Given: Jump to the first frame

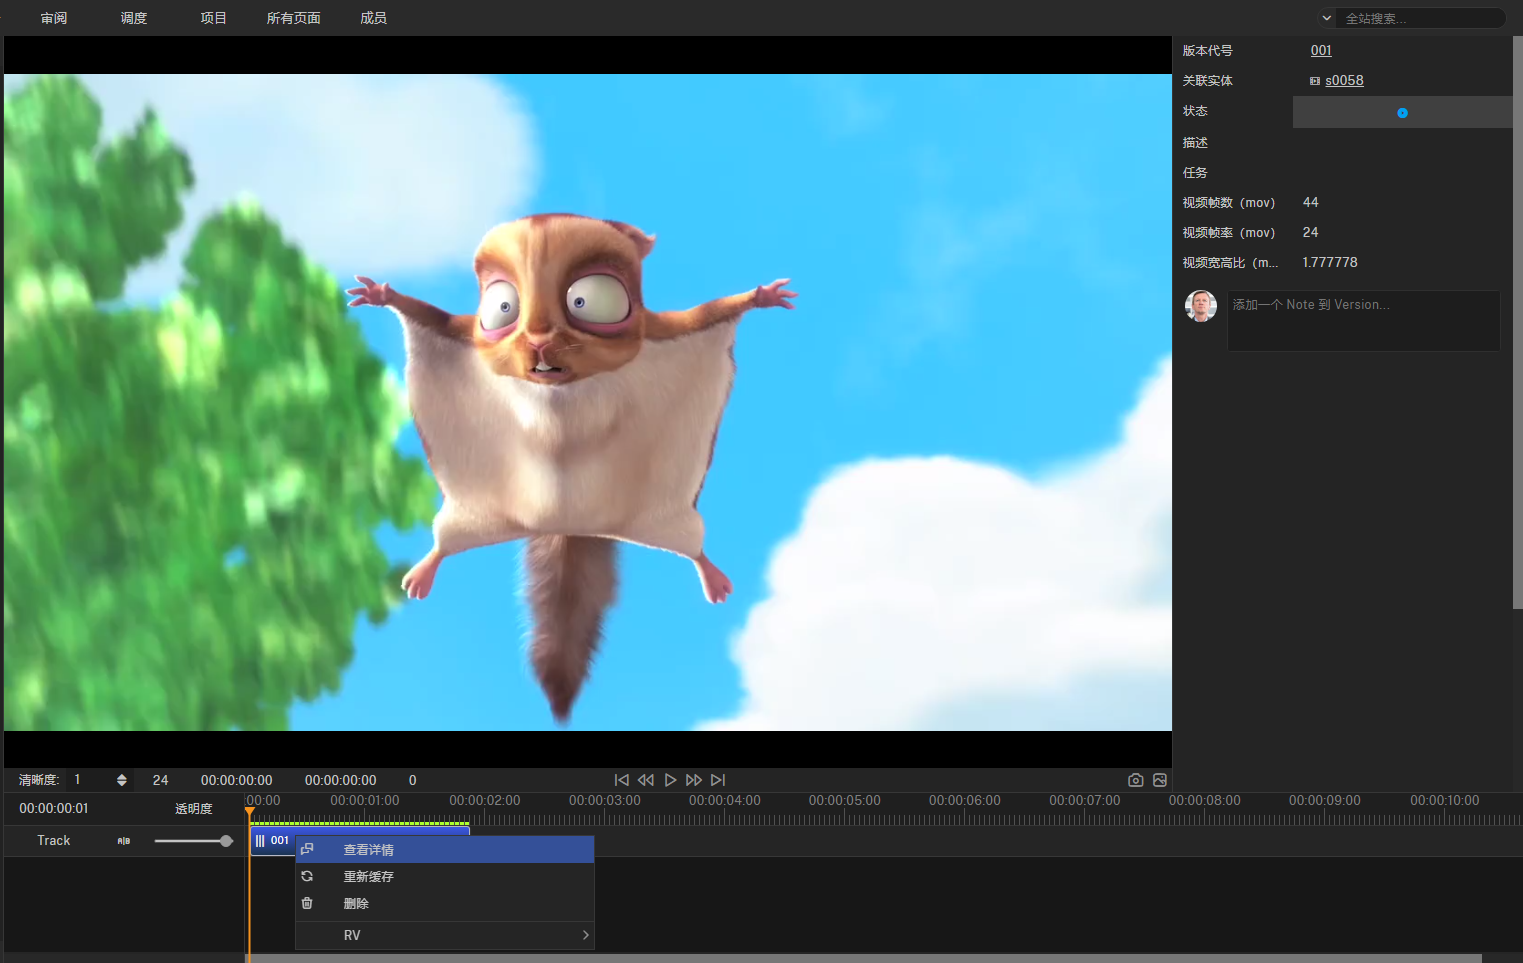Looking at the screenshot, I should pos(621,780).
